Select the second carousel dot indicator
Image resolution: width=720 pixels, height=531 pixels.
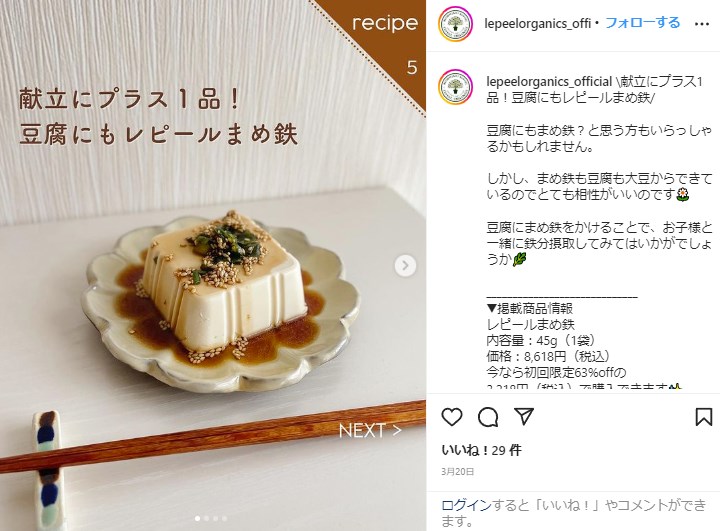[207, 519]
